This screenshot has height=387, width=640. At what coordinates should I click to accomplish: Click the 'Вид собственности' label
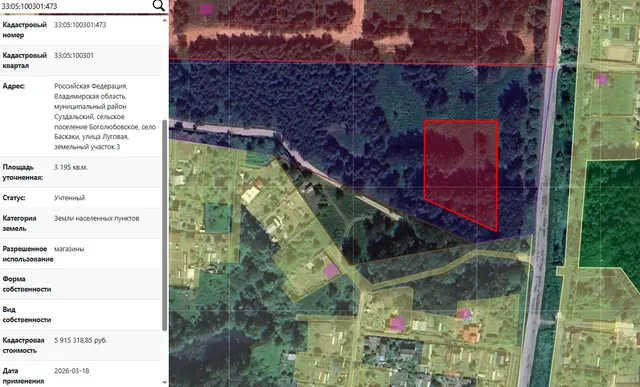click(27, 315)
